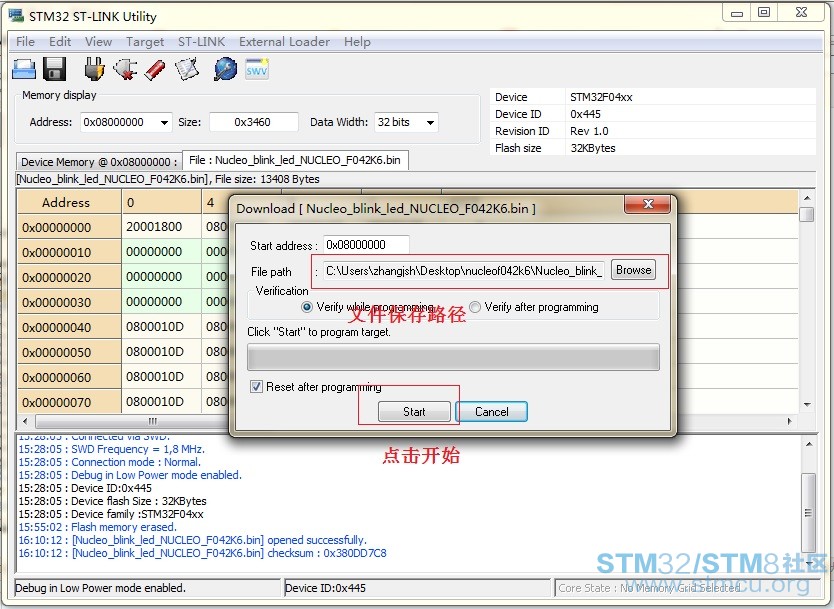Image resolution: width=834 pixels, height=609 pixels.
Task: Click Device value STM32F04xx
Action: tap(601, 97)
